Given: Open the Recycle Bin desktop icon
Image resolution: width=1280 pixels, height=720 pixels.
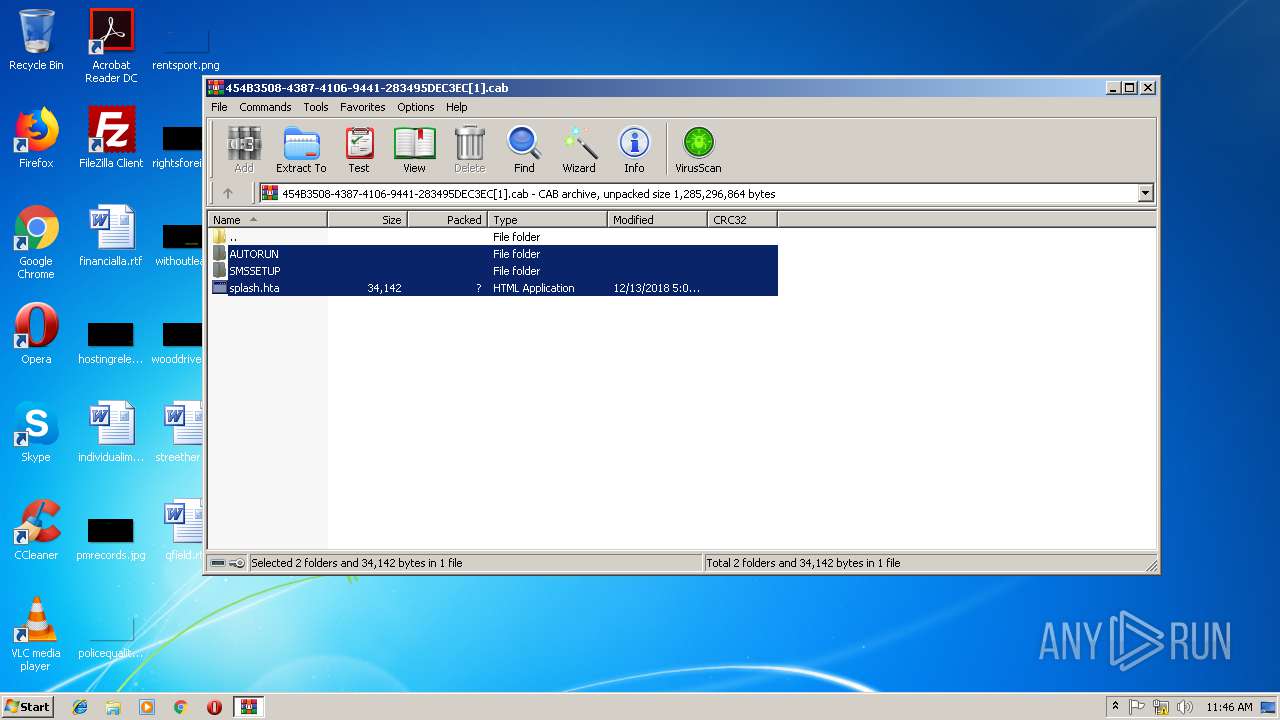Looking at the screenshot, I should (x=36, y=40).
